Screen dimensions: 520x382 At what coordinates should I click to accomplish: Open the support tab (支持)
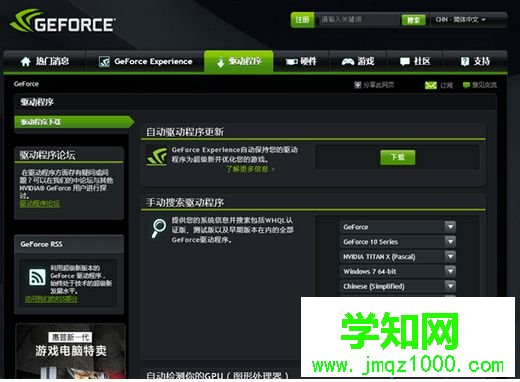pyautogui.click(x=475, y=61)
